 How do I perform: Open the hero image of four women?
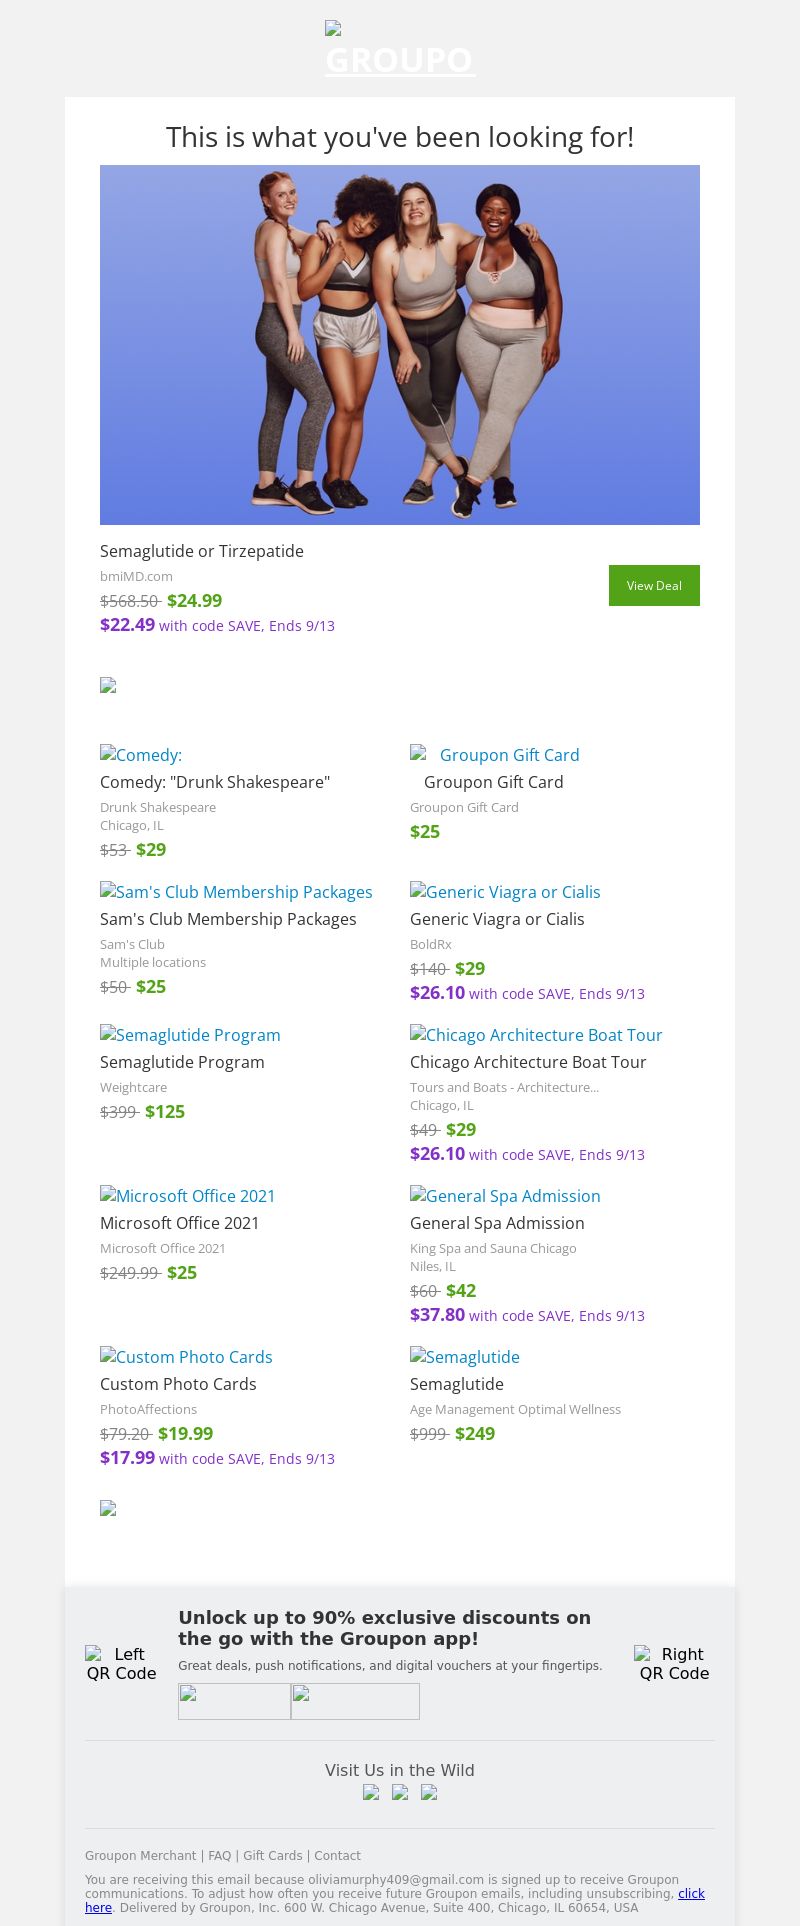tap(400, 345)
